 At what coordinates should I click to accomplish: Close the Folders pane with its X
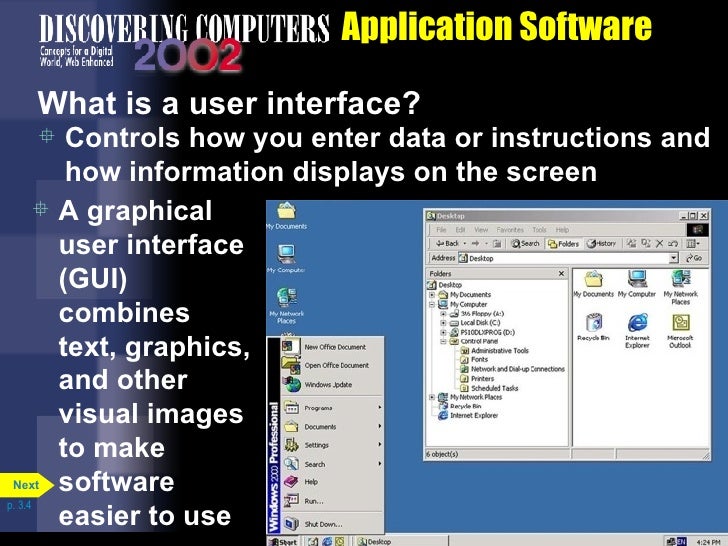[561, 273]
